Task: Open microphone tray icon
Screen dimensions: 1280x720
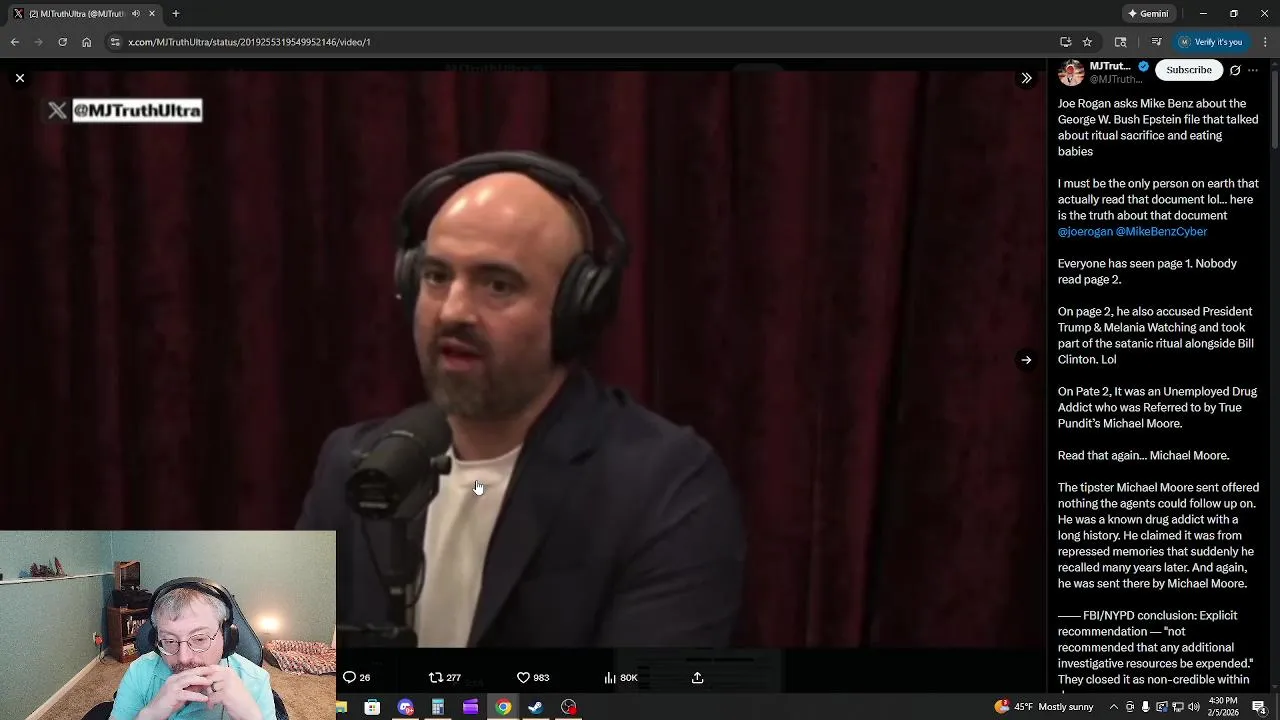Action: click(x=1145, y=707)
